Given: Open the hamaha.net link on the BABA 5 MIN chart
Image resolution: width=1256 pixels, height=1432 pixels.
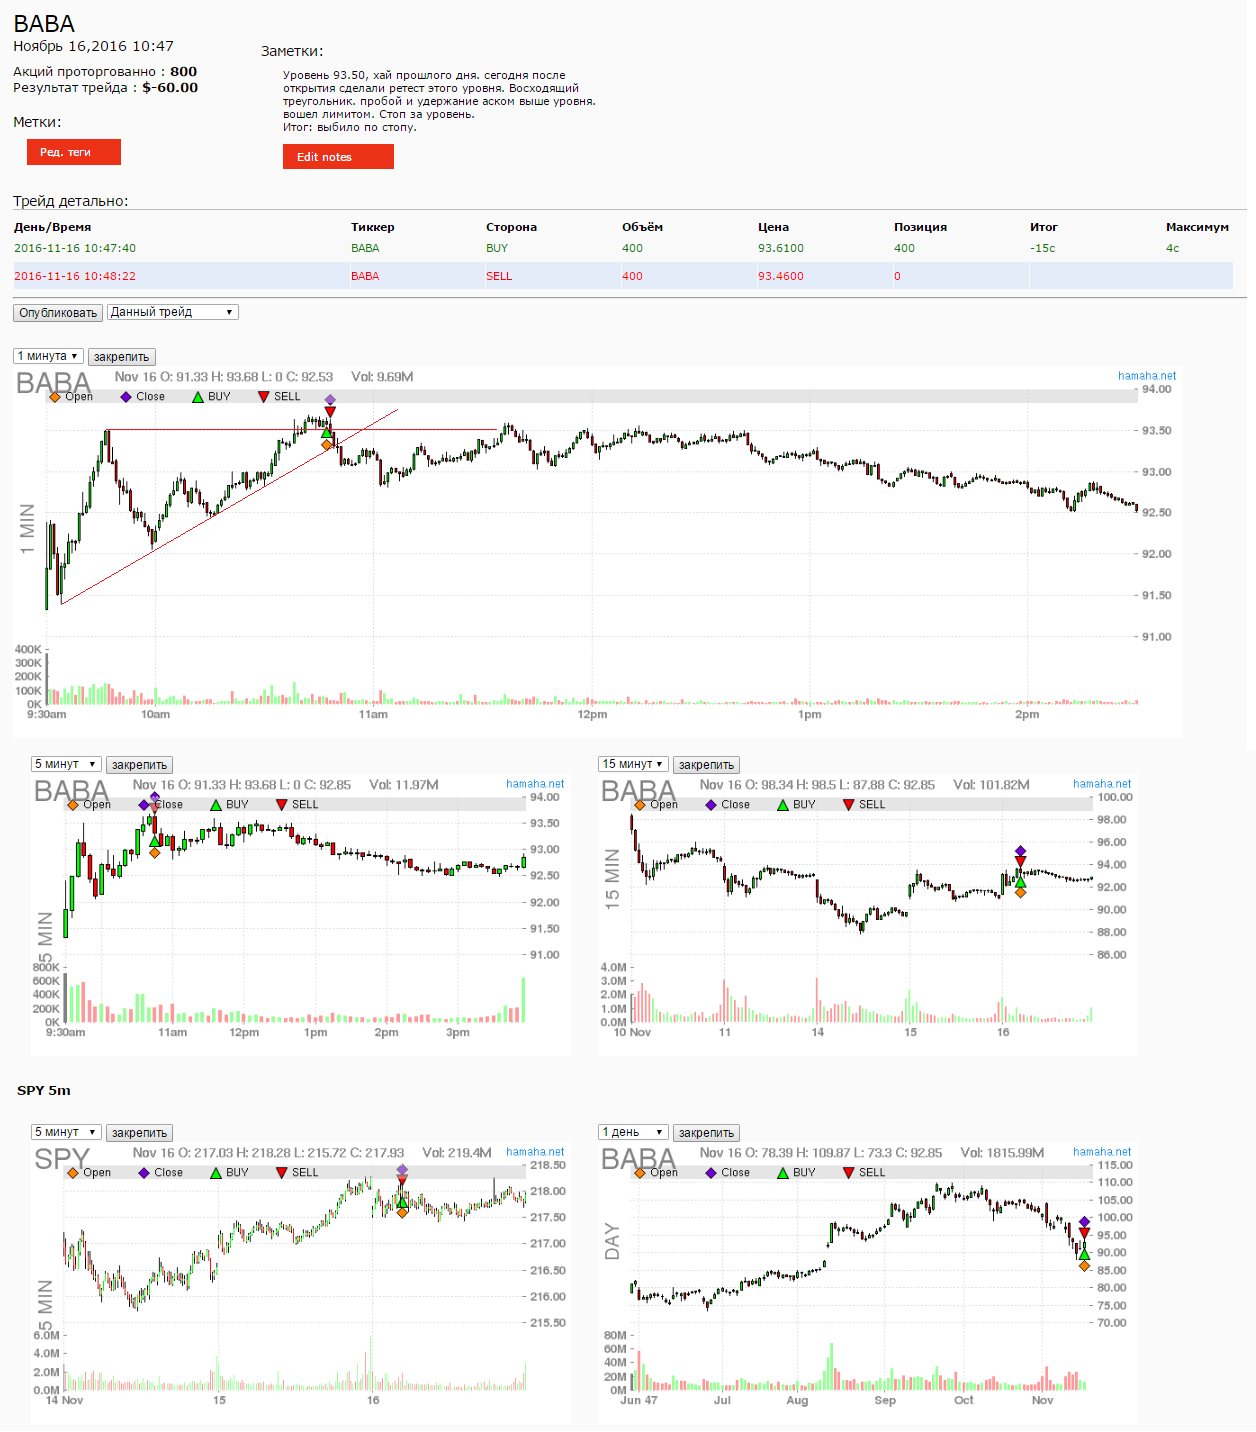Looking at the screenshot, I should (x=535, y=784).
